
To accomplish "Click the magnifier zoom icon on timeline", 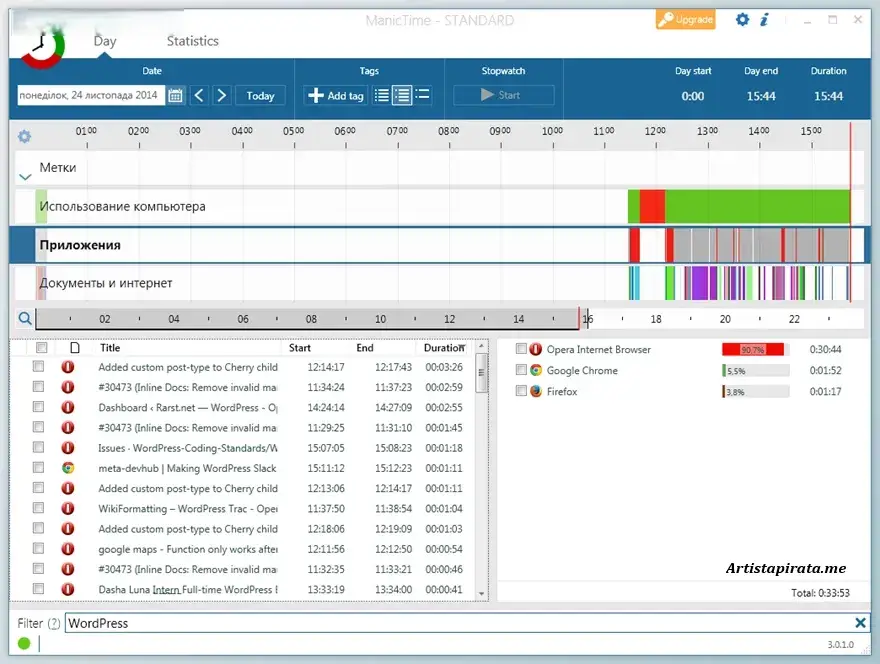I will pos(25,319).
